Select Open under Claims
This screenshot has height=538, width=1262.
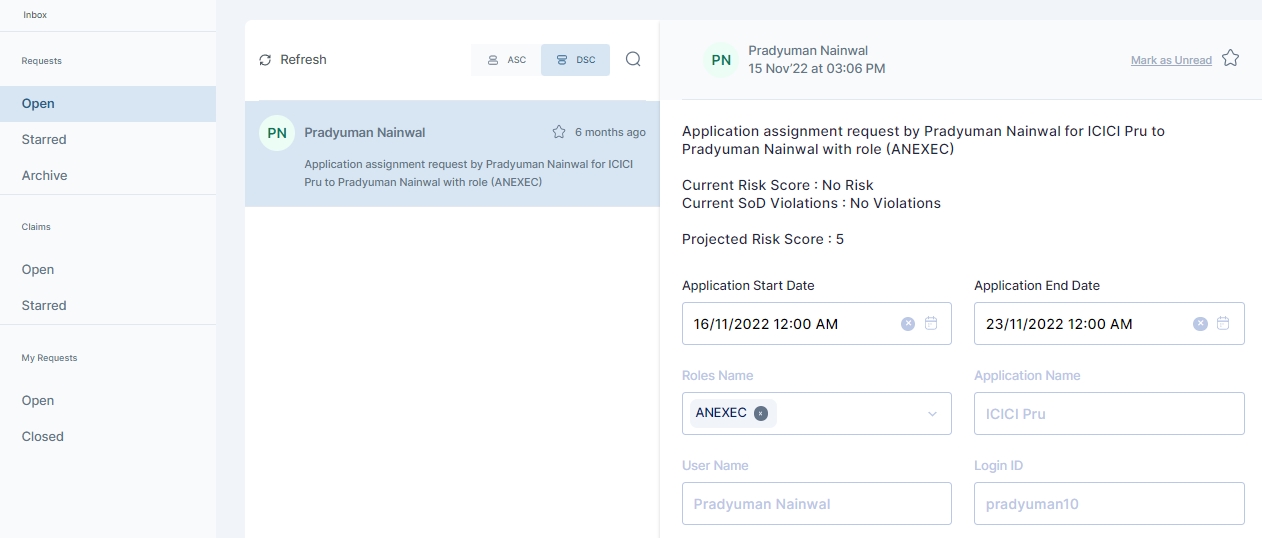38,269
